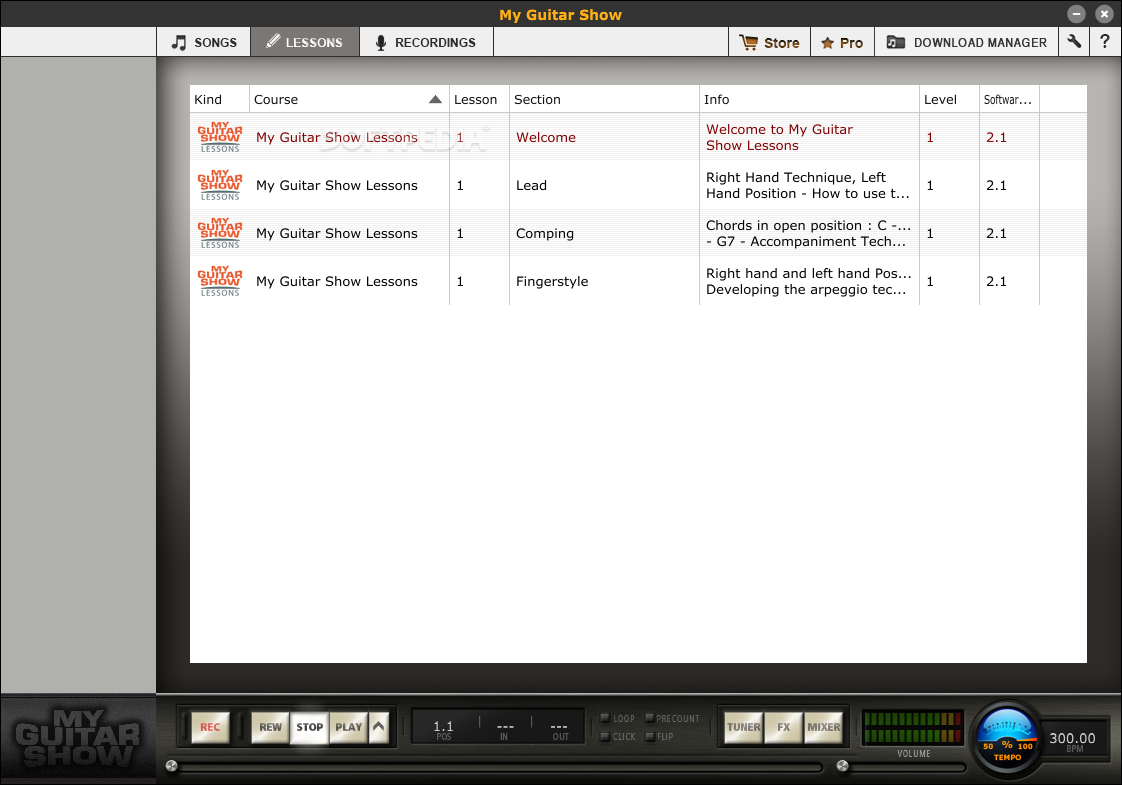This screenshot has width=1122, height=785.
Task: Click the Level column header
Action: 949,99
